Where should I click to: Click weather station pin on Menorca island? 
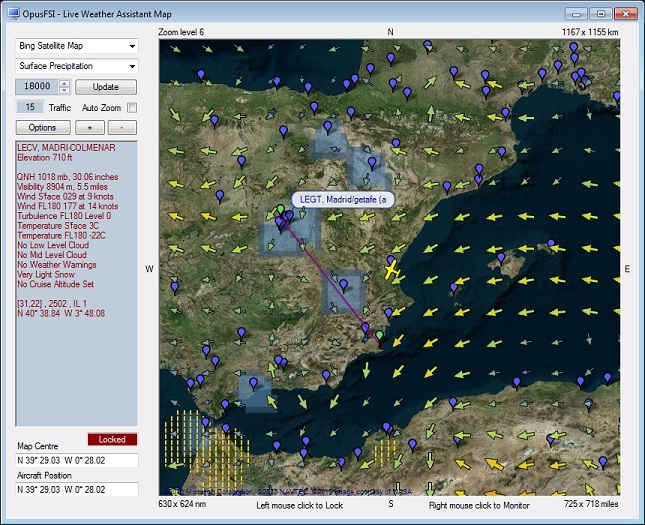551,243
